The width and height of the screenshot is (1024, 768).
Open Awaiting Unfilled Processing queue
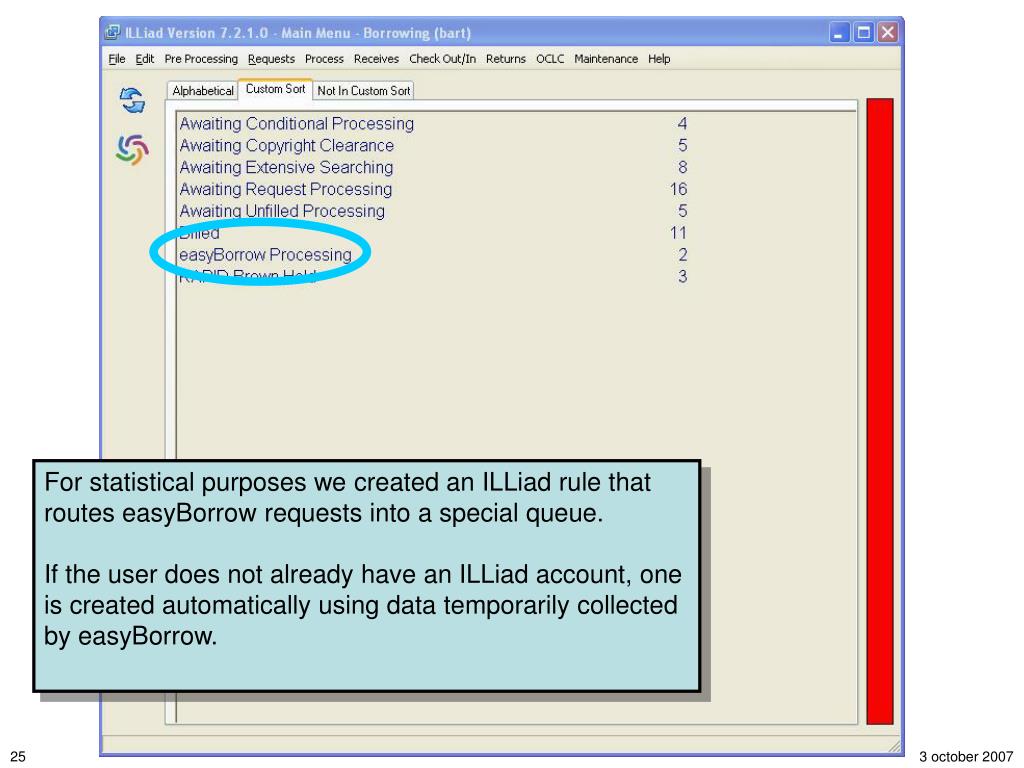pyautogui.click(x=282, y=211)
